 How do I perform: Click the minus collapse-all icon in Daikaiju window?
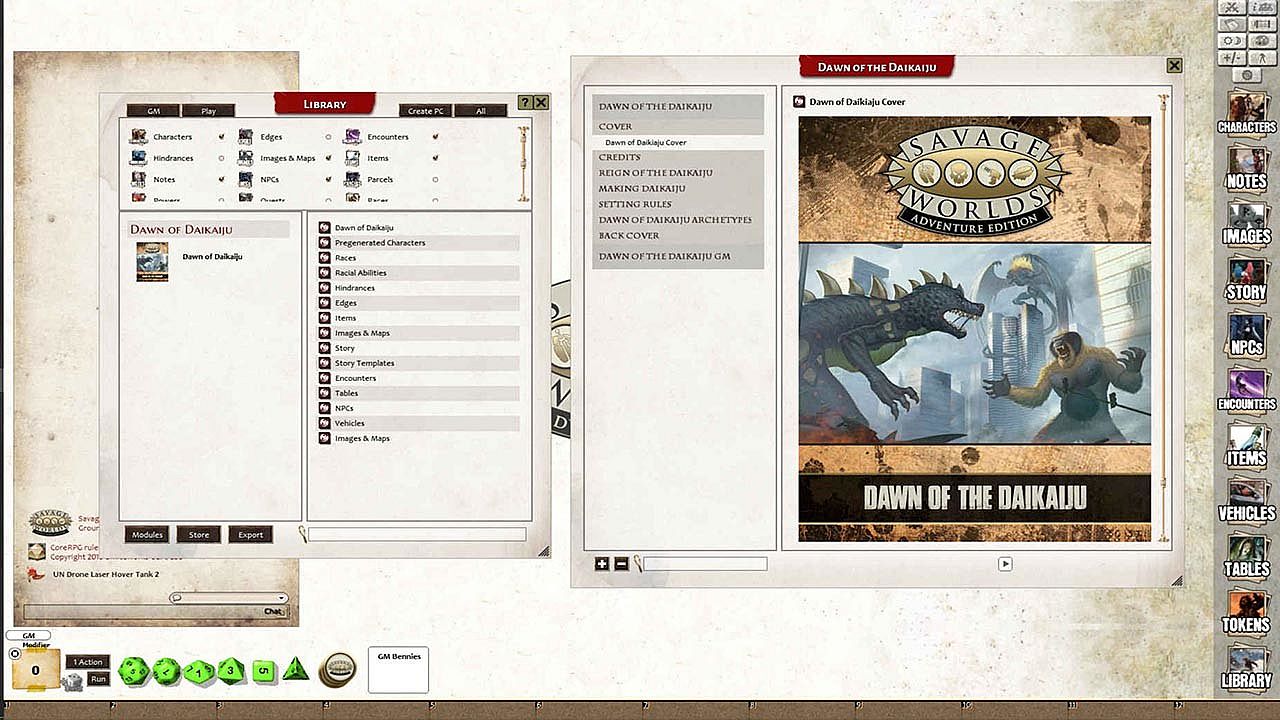pyautogui.click(x=621, y=564)
